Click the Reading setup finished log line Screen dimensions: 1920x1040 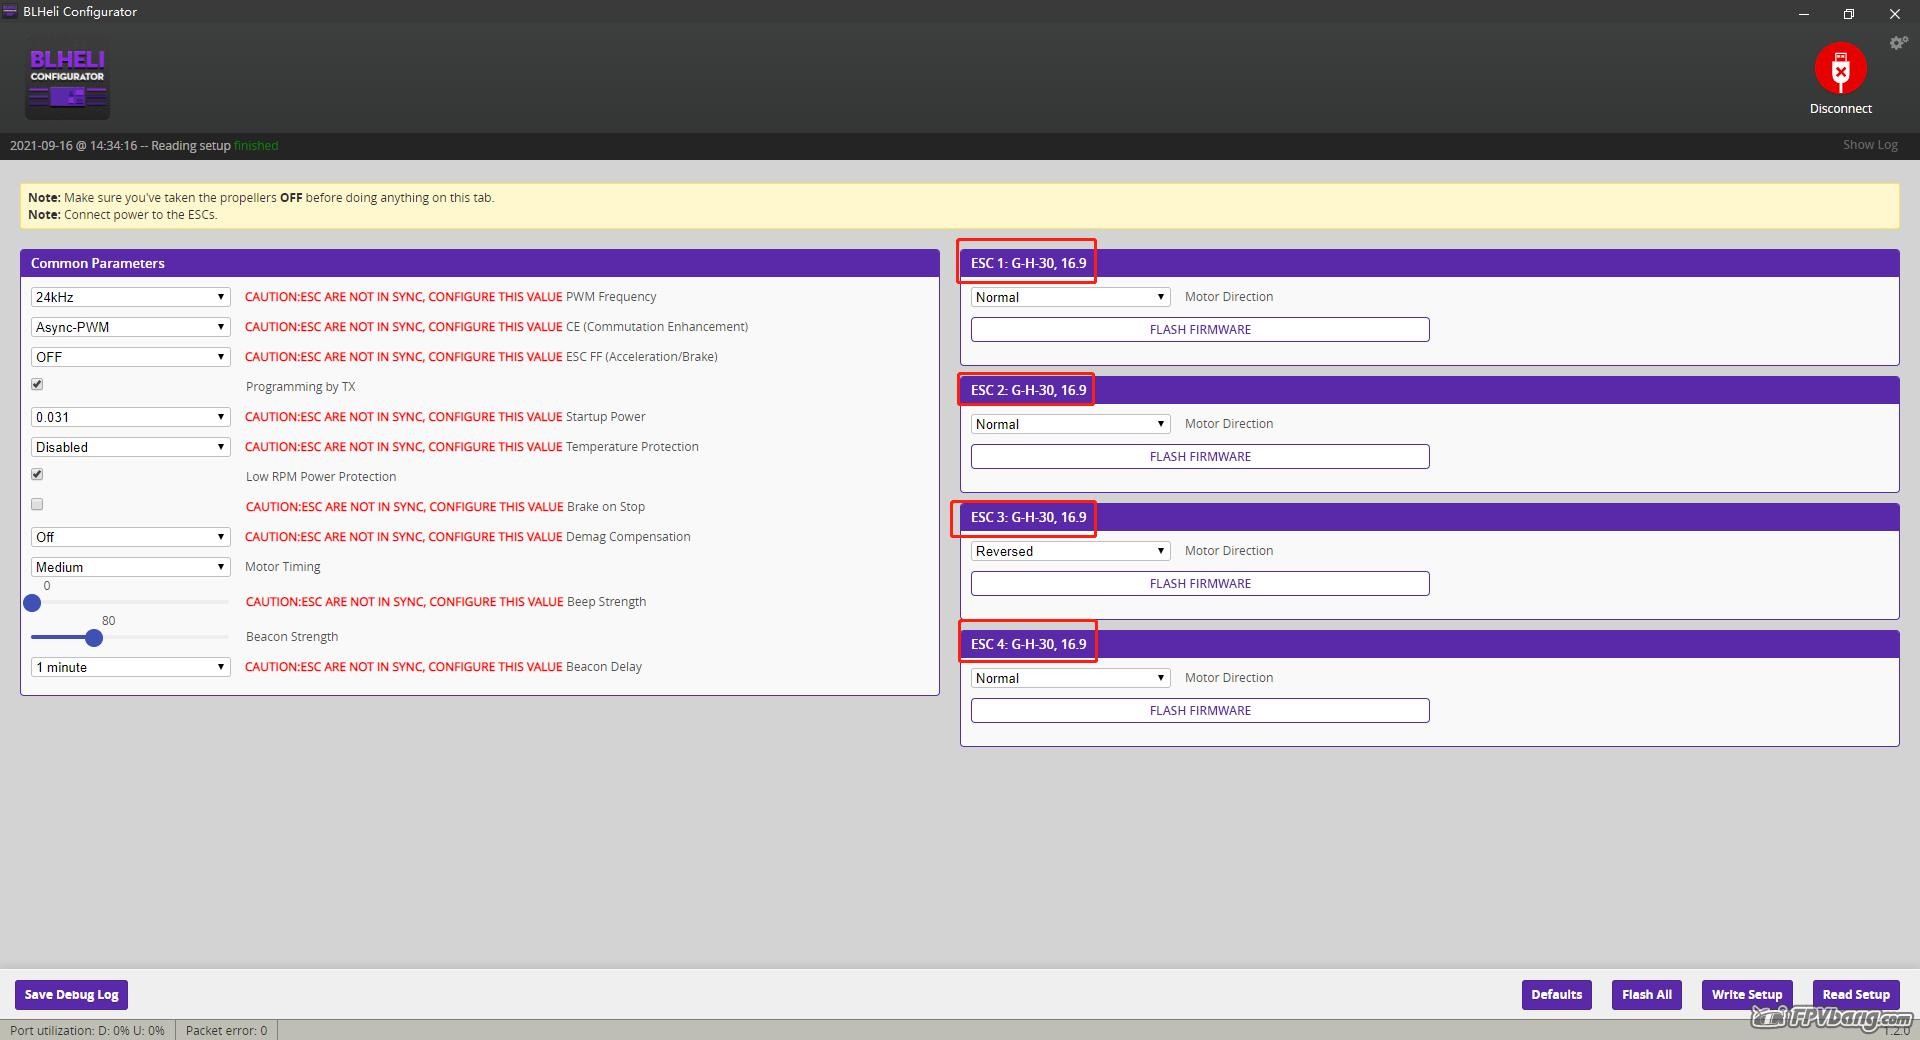point(144,146)
